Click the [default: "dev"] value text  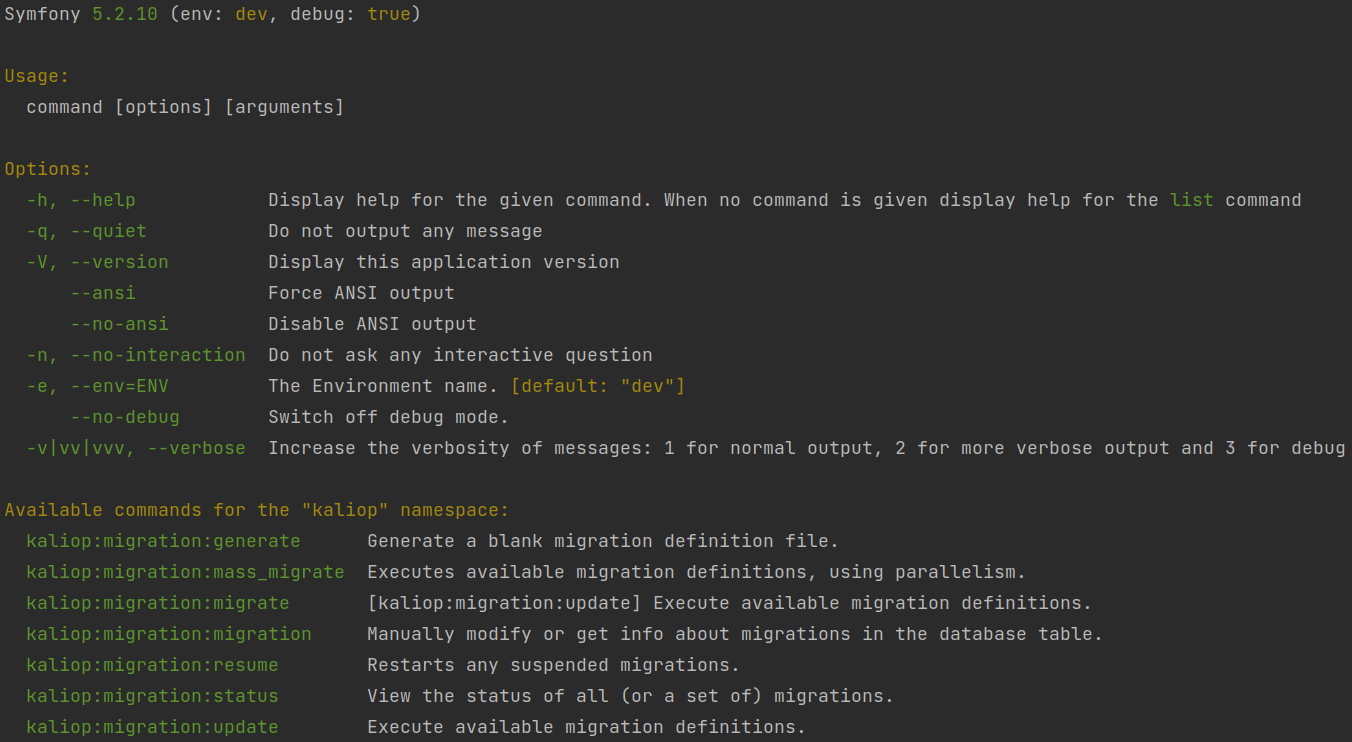[x=597, y=386]
